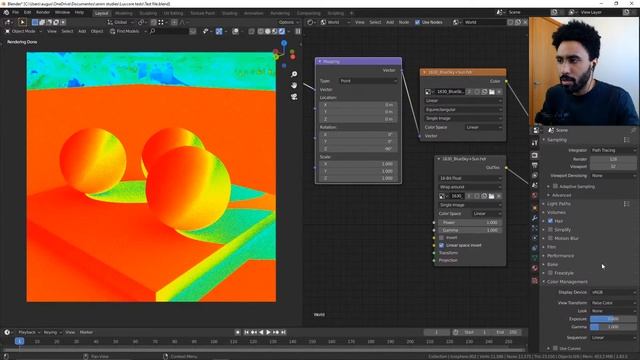The width and height of the screenshot is (640, 360).
Task: Toggle the Hair checkbox
Action: pyautogui.click(x=550, y=221)
